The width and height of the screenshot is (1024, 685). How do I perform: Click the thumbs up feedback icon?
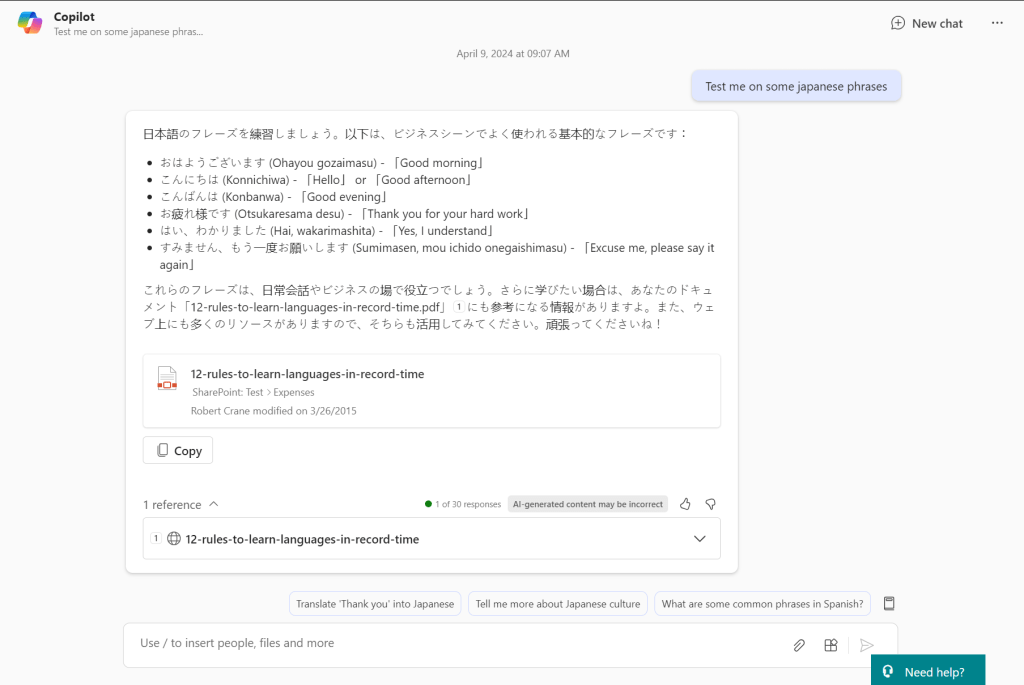[685, 504]
